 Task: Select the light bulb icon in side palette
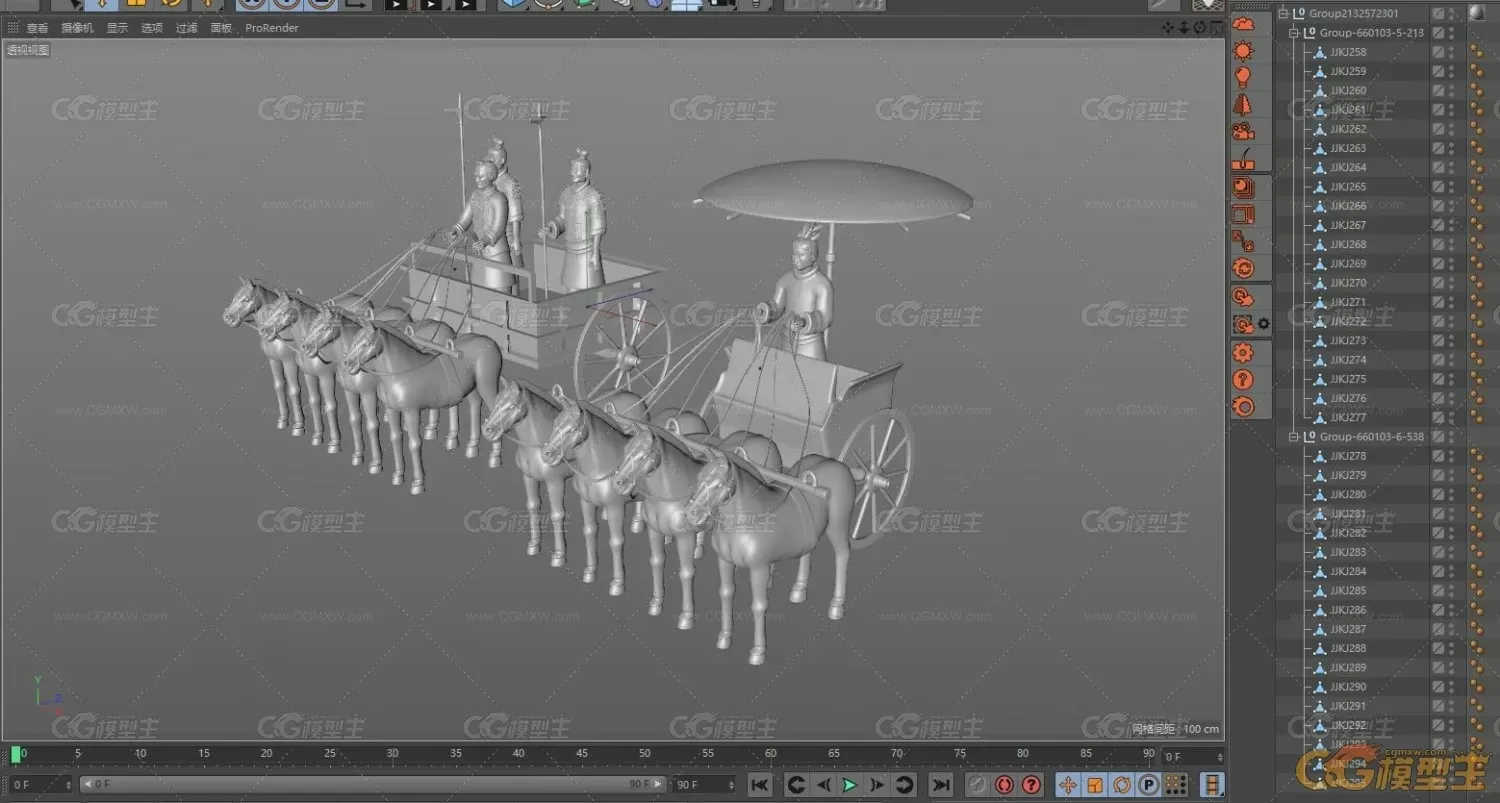[1243, 77]
